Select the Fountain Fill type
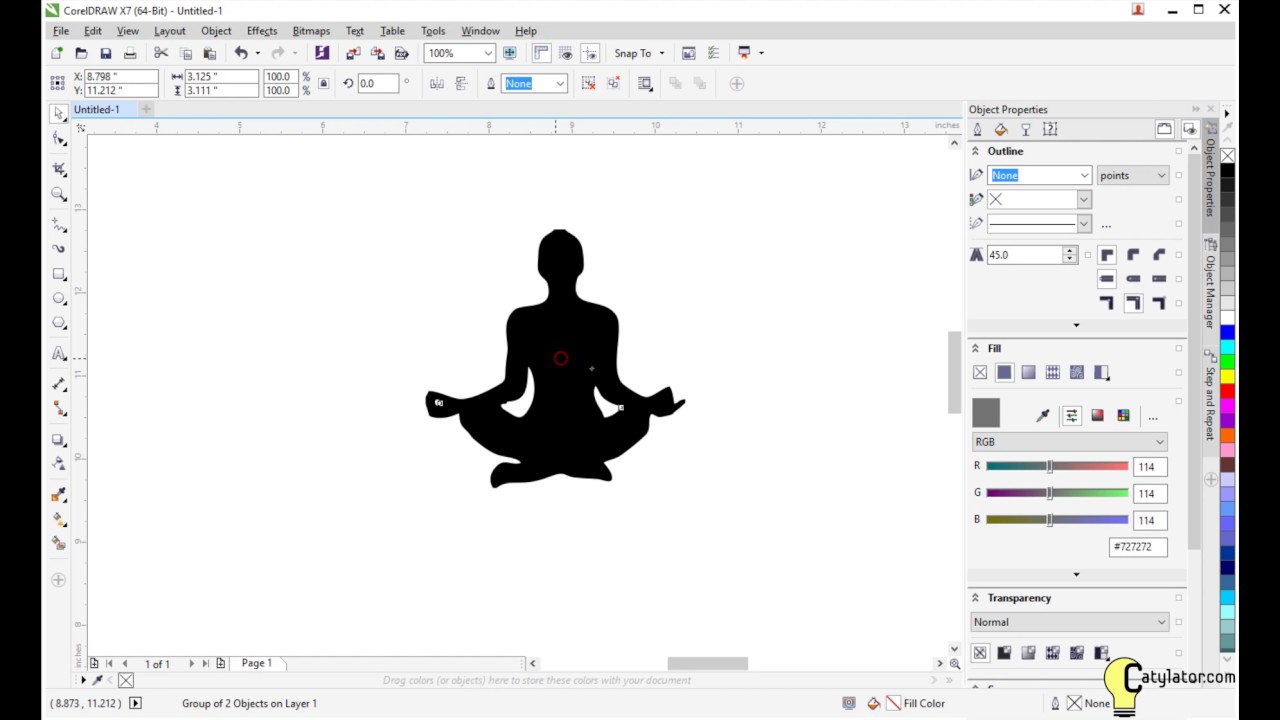 point(1028,372)
